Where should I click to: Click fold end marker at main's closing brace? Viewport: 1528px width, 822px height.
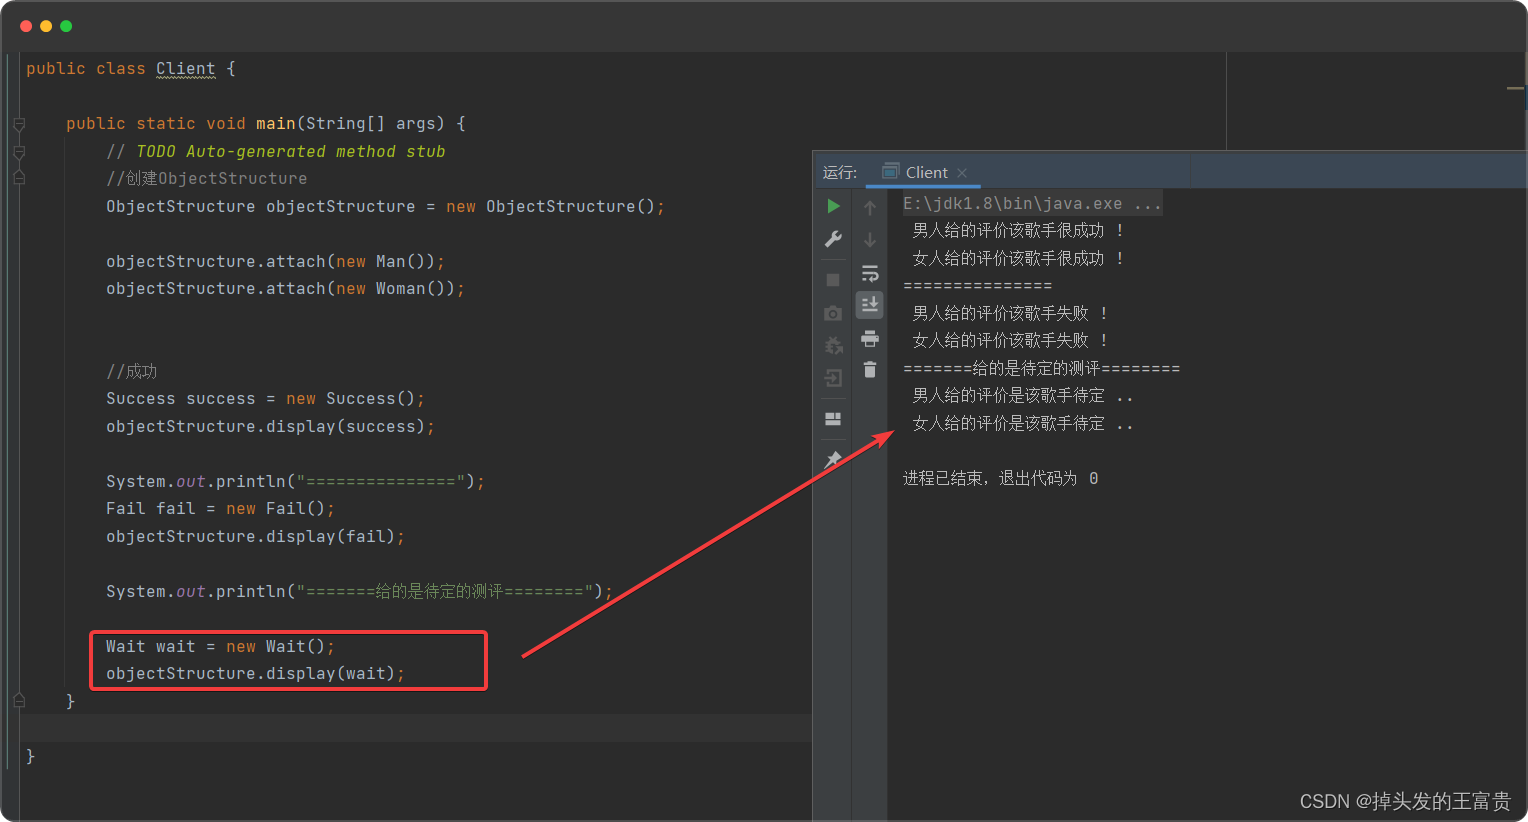point(19,701)
